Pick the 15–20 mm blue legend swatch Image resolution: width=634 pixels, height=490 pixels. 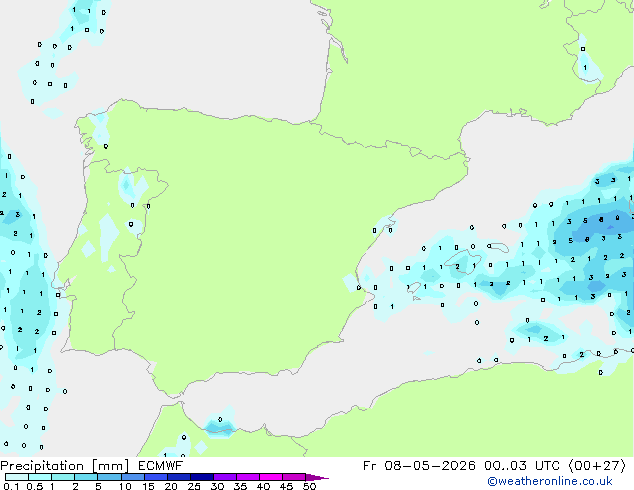coord(155,477)
